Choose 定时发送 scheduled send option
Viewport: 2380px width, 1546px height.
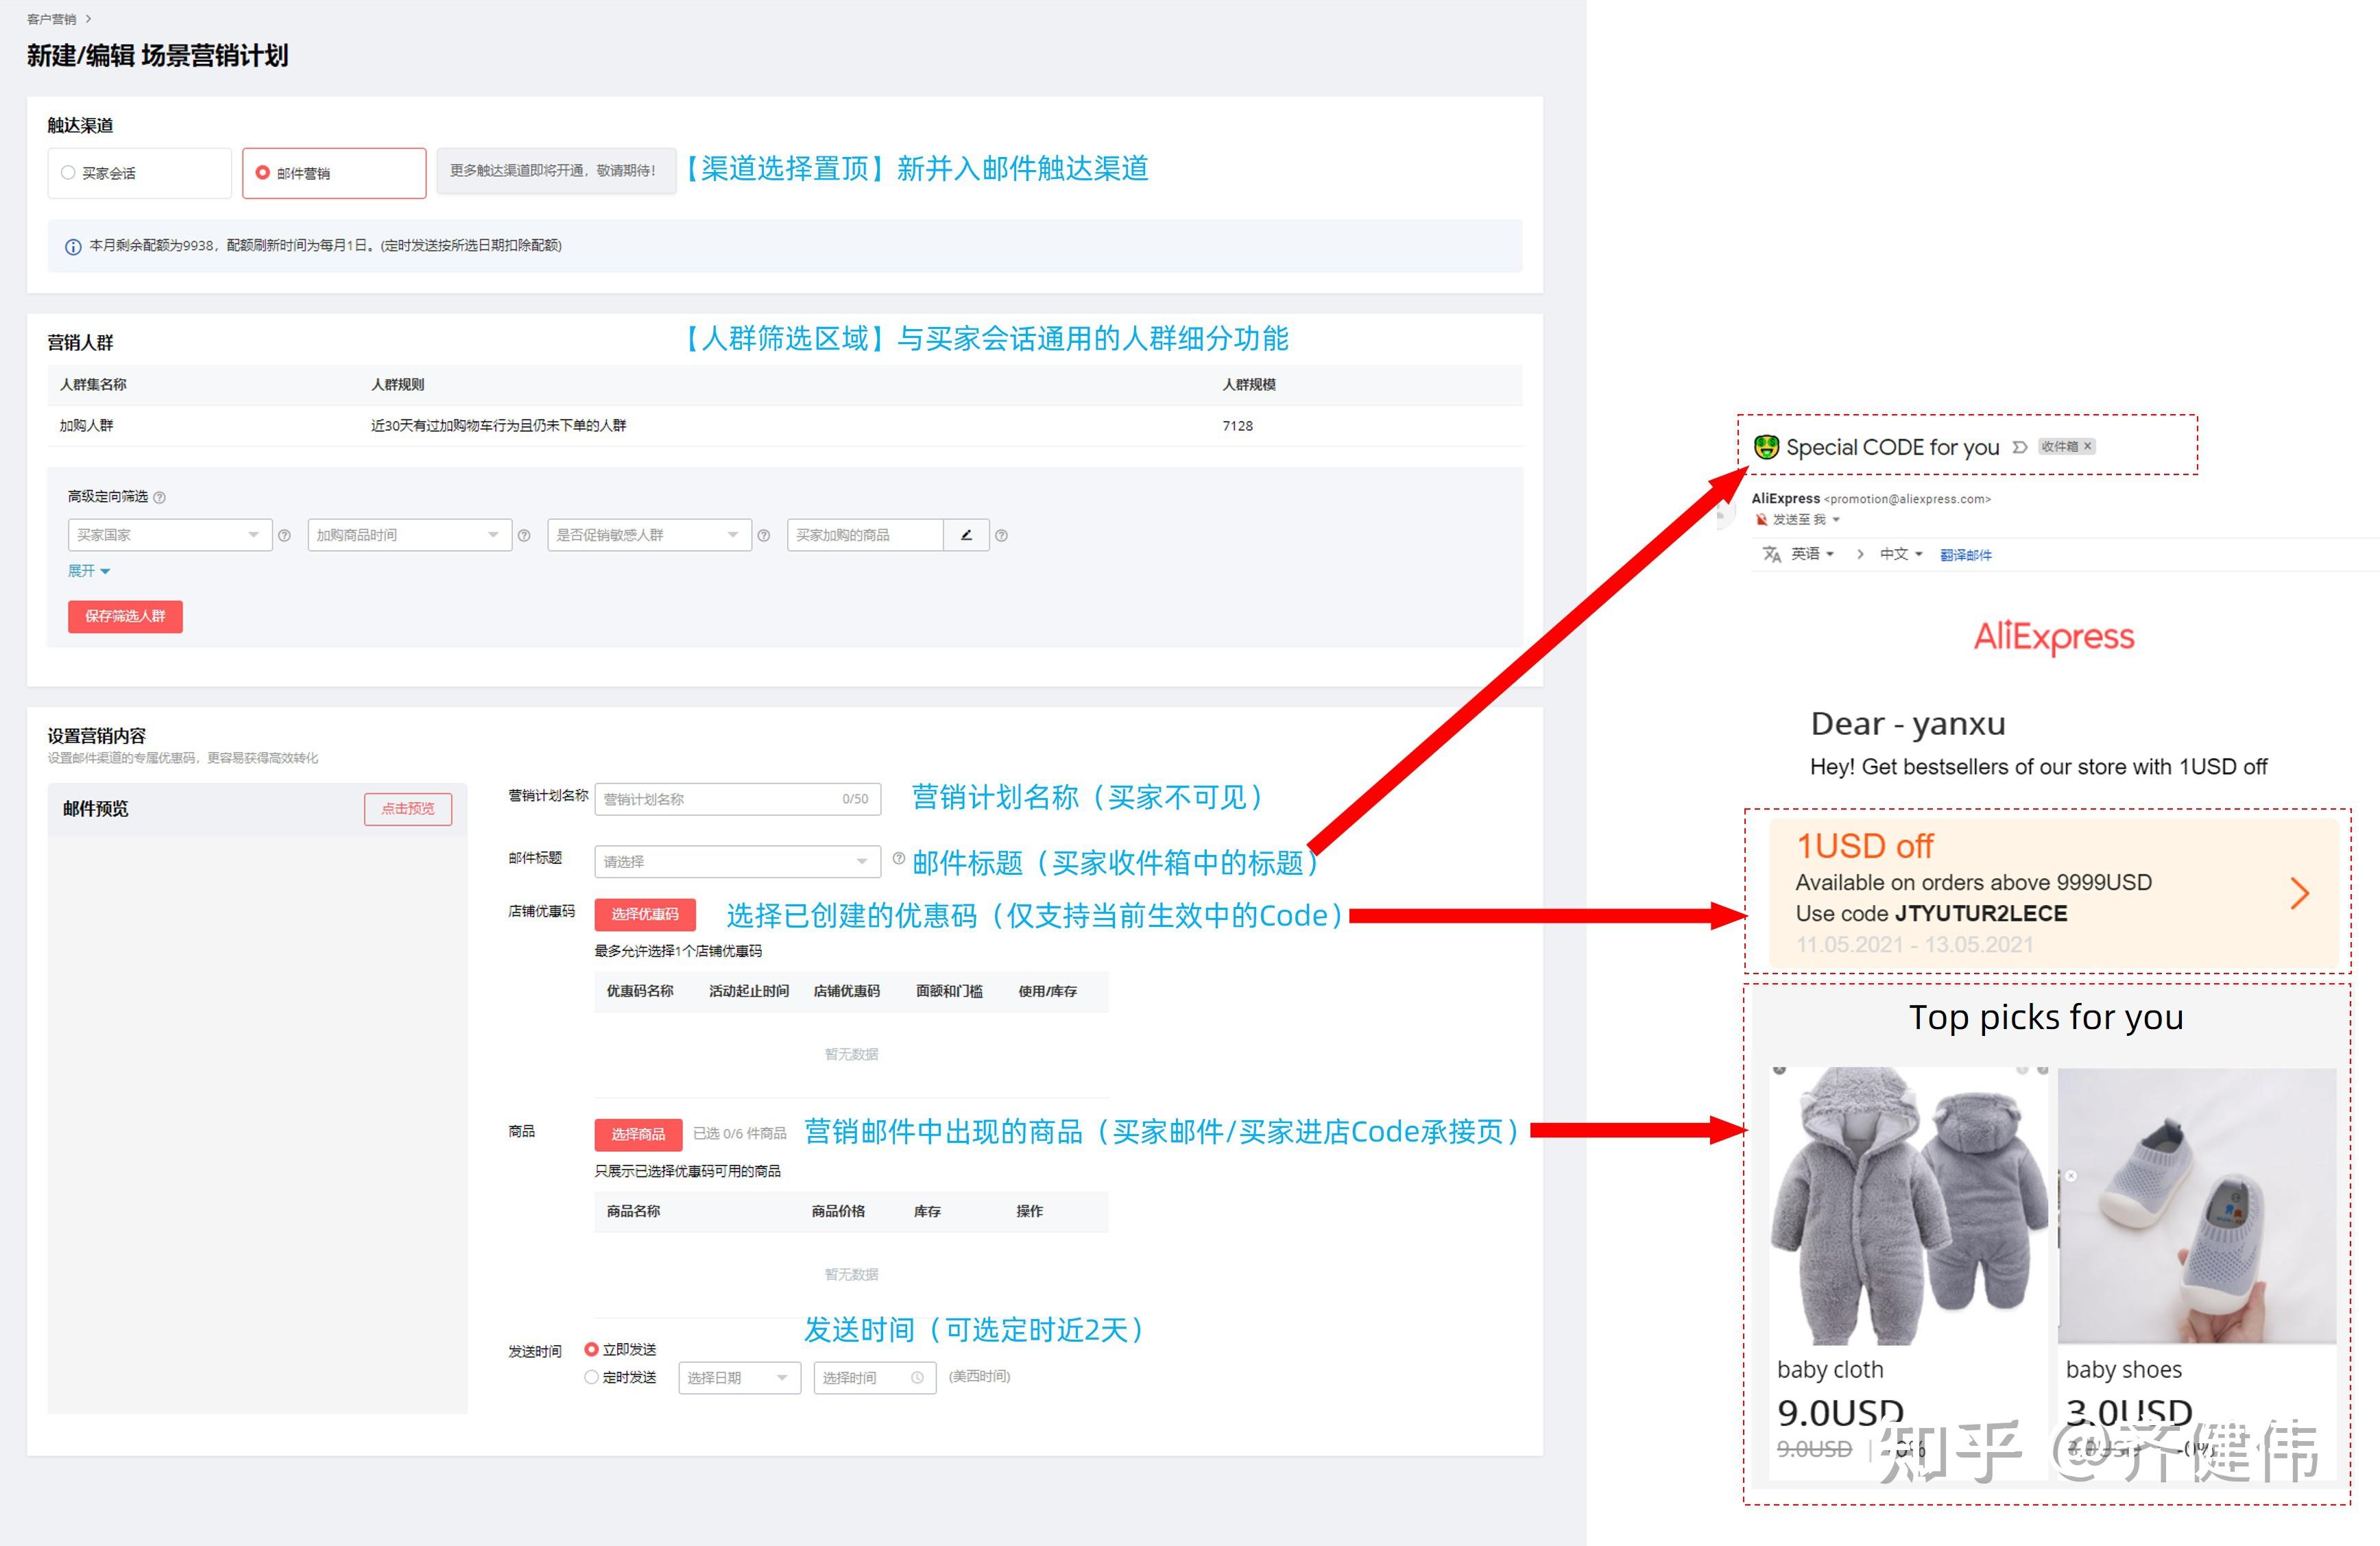[591, 1377]
